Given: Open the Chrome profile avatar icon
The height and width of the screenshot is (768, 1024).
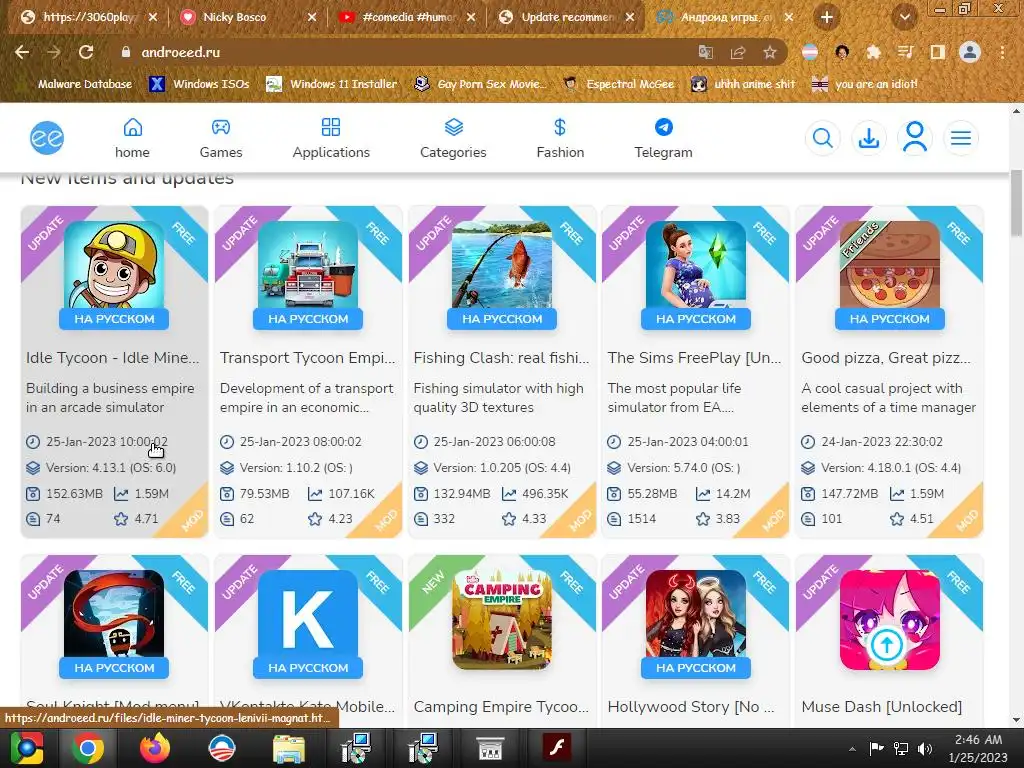Looking at the screenshot, I should 970,52.
